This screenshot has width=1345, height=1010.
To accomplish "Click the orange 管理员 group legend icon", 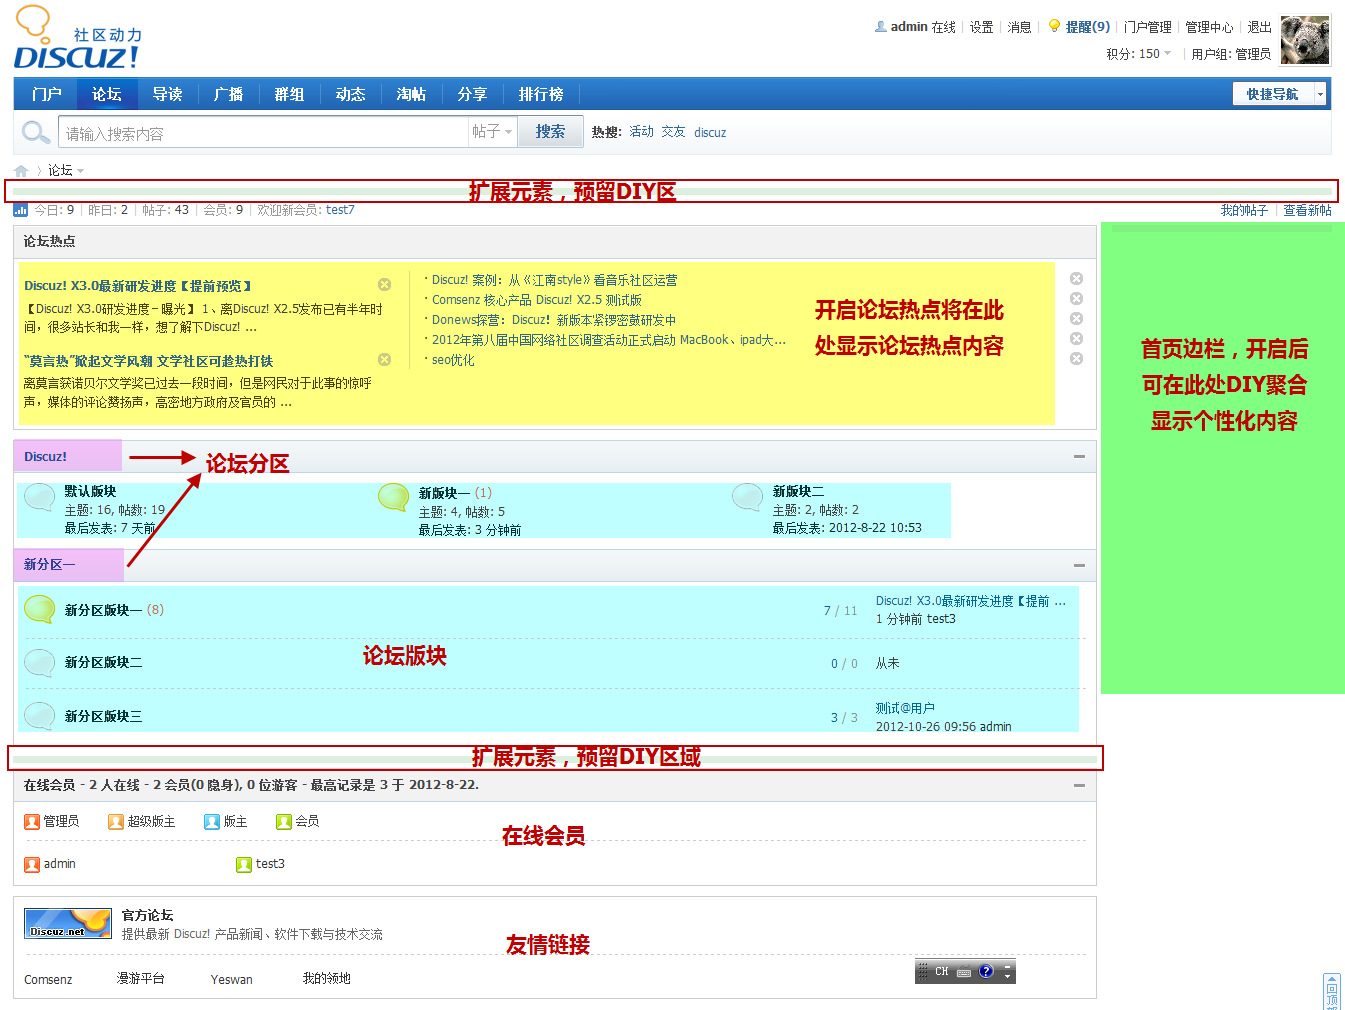I will pyautogui.click(x=31, y=821).
